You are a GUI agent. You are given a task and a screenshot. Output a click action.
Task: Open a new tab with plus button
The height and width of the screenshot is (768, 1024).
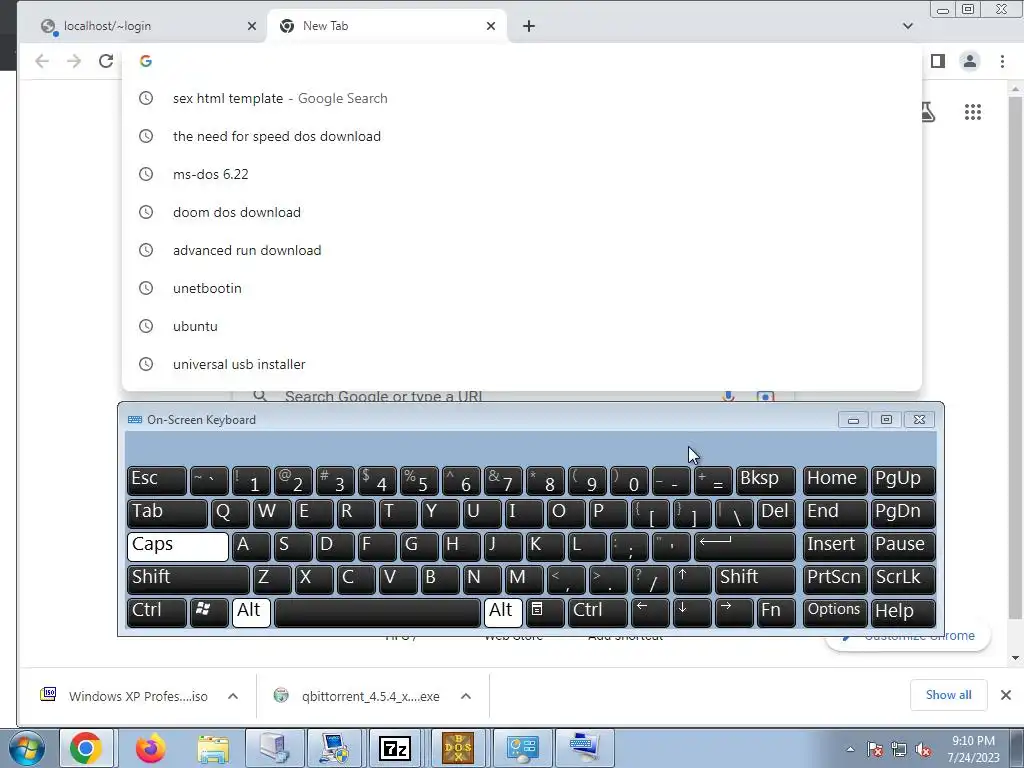click(529, 26)
